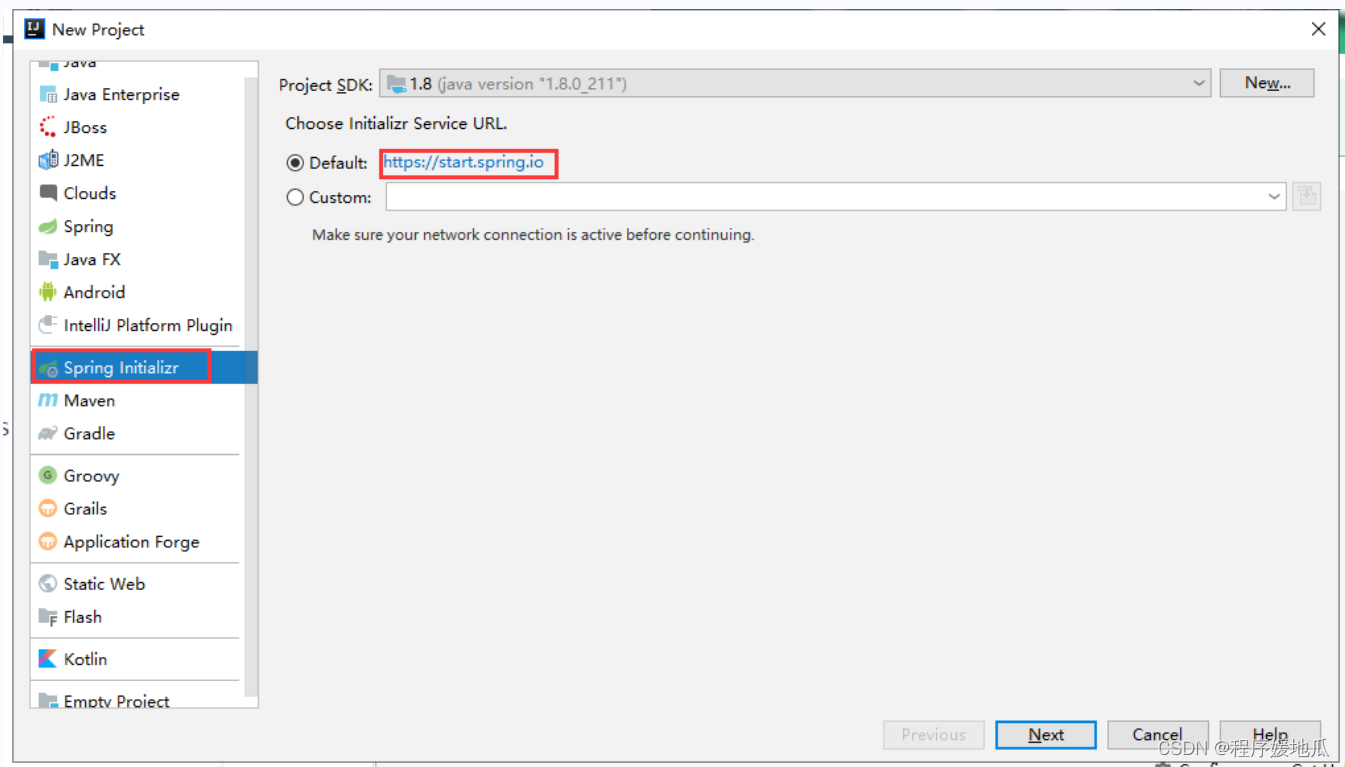Select IntelliJ Platform Plugin entry
The height and width of the screenshot is (767, 1345).
tap(135, 325)
